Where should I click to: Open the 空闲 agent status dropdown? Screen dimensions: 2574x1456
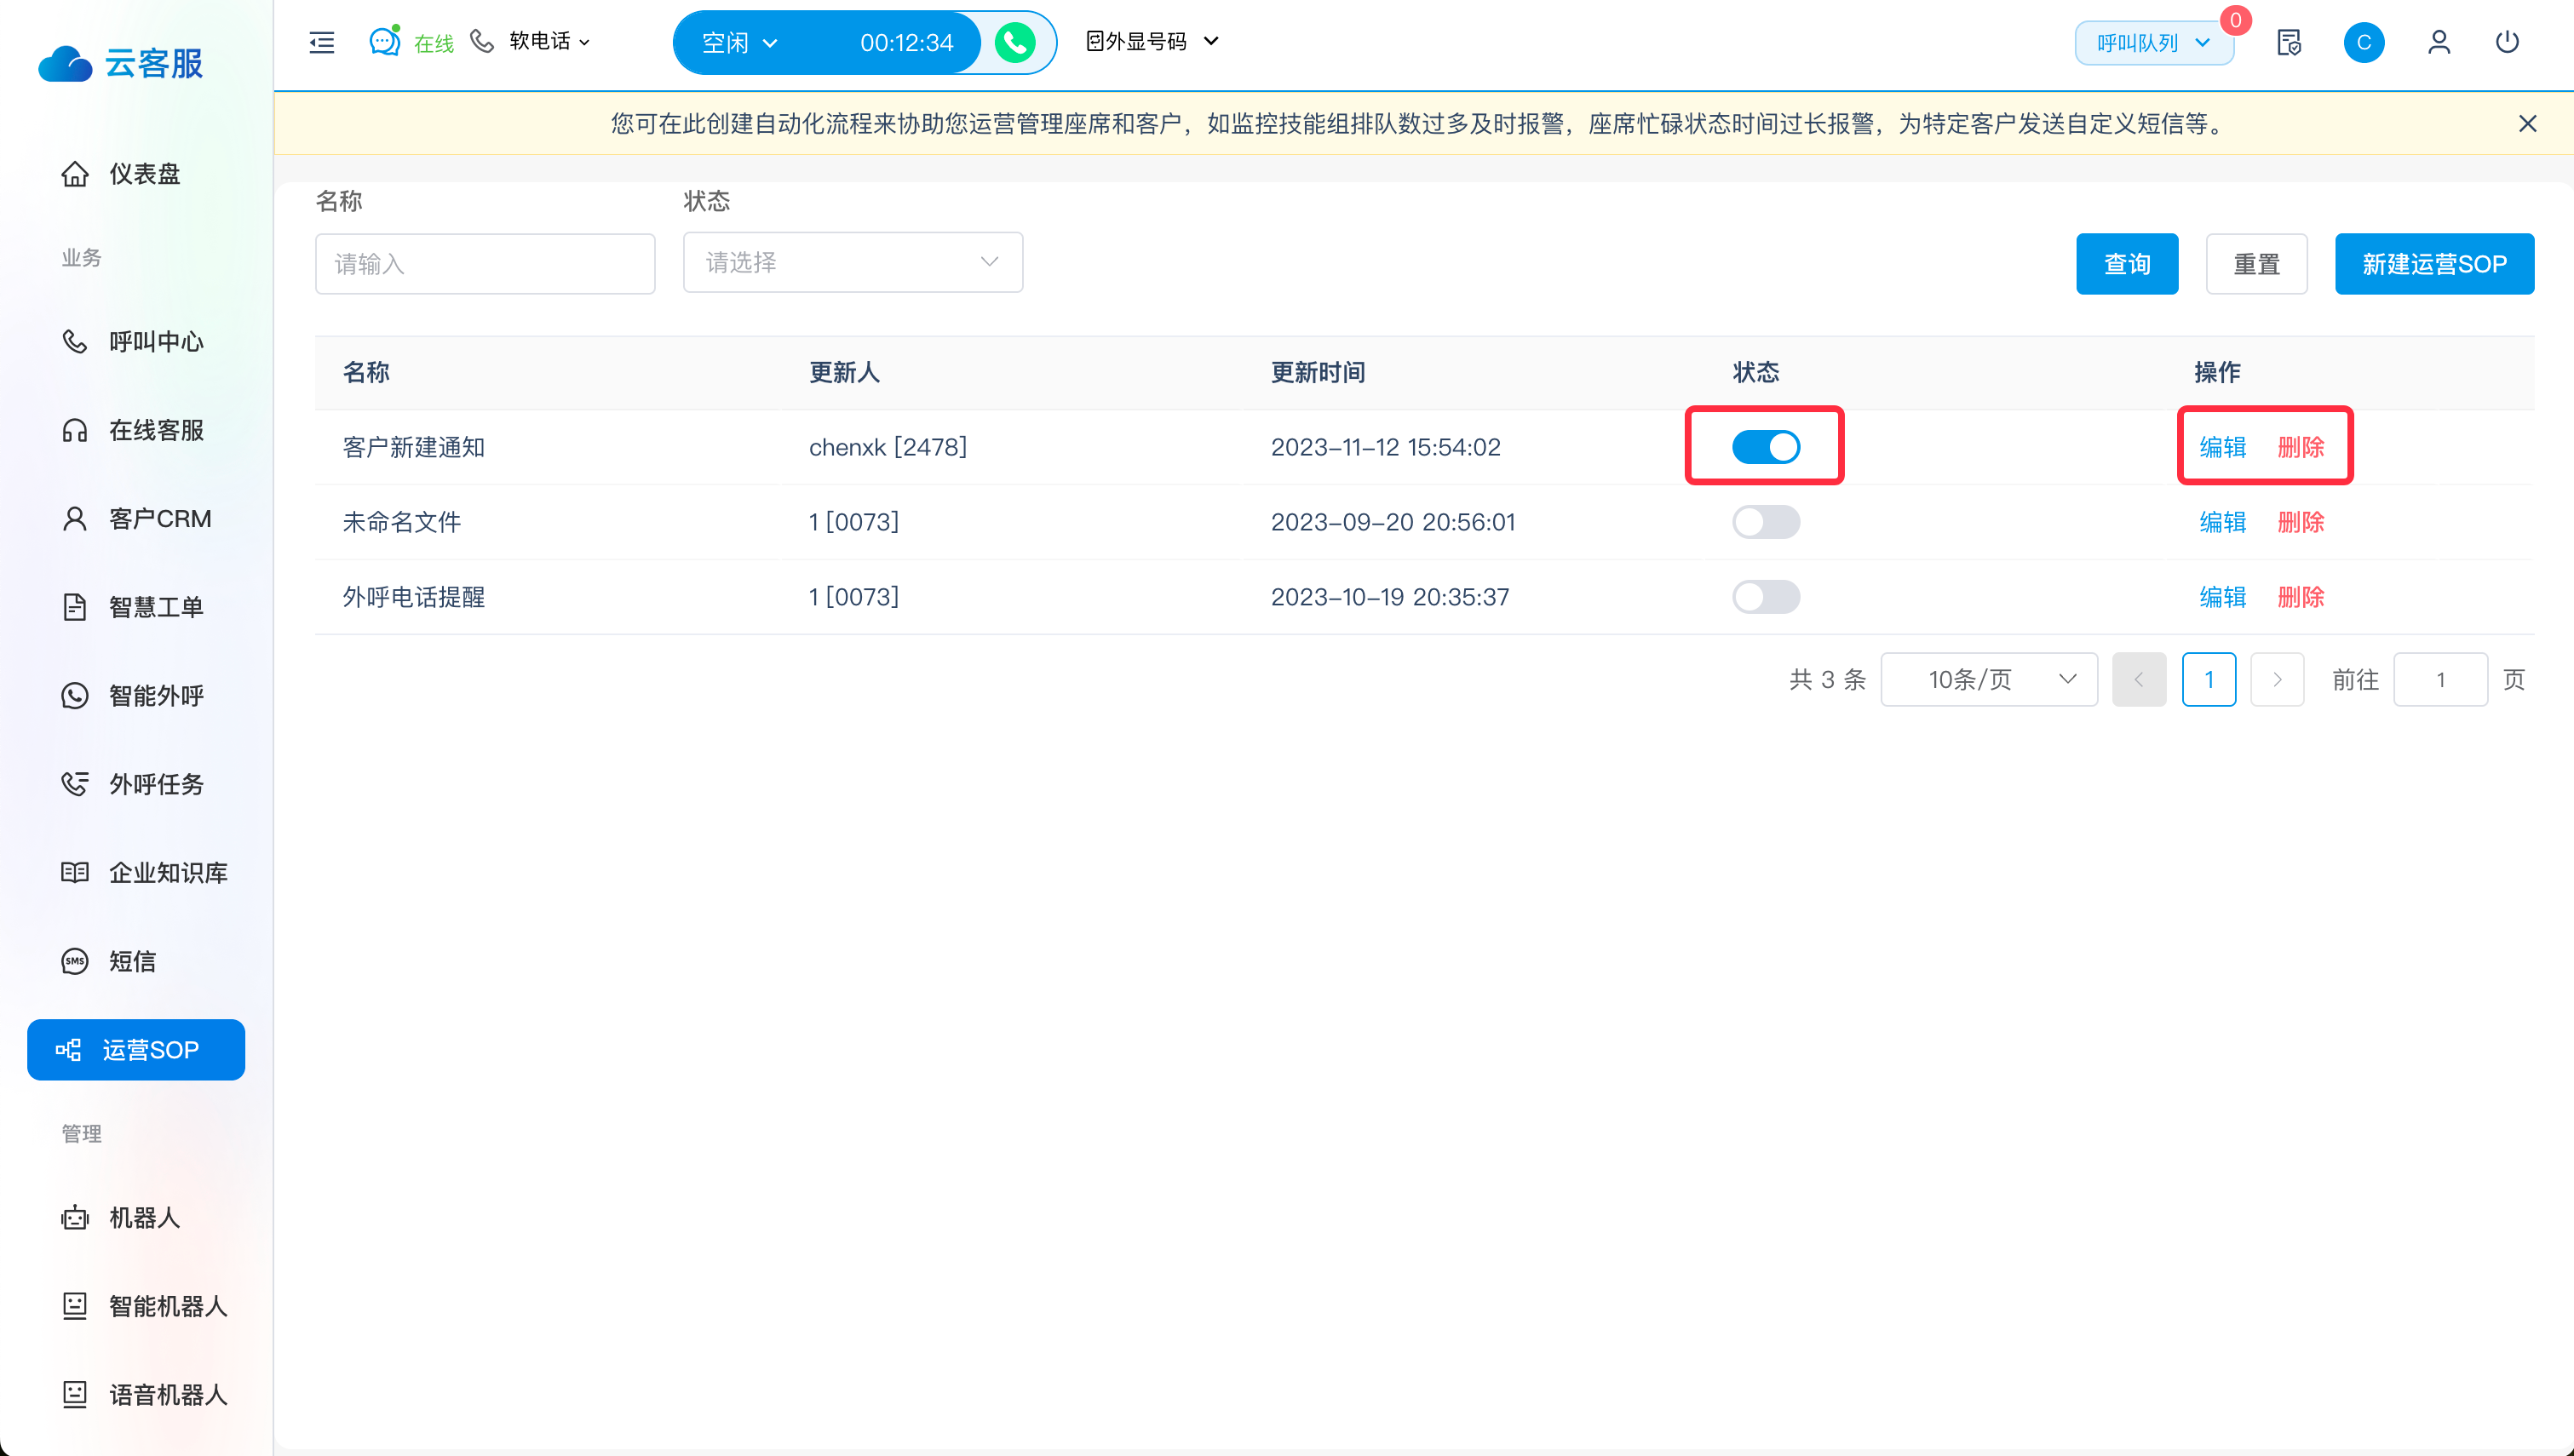tap(740, 42)
